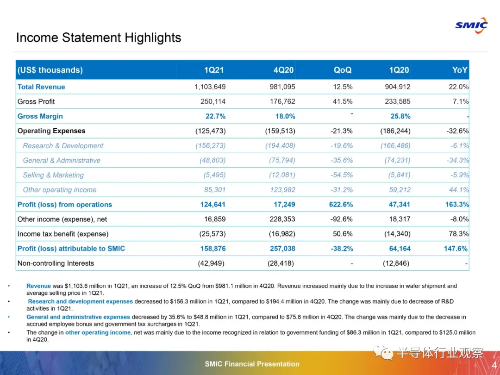500x375 pixels.
Task: Select the gross margin '22.7%' cell
Action: tap(215, 116)
